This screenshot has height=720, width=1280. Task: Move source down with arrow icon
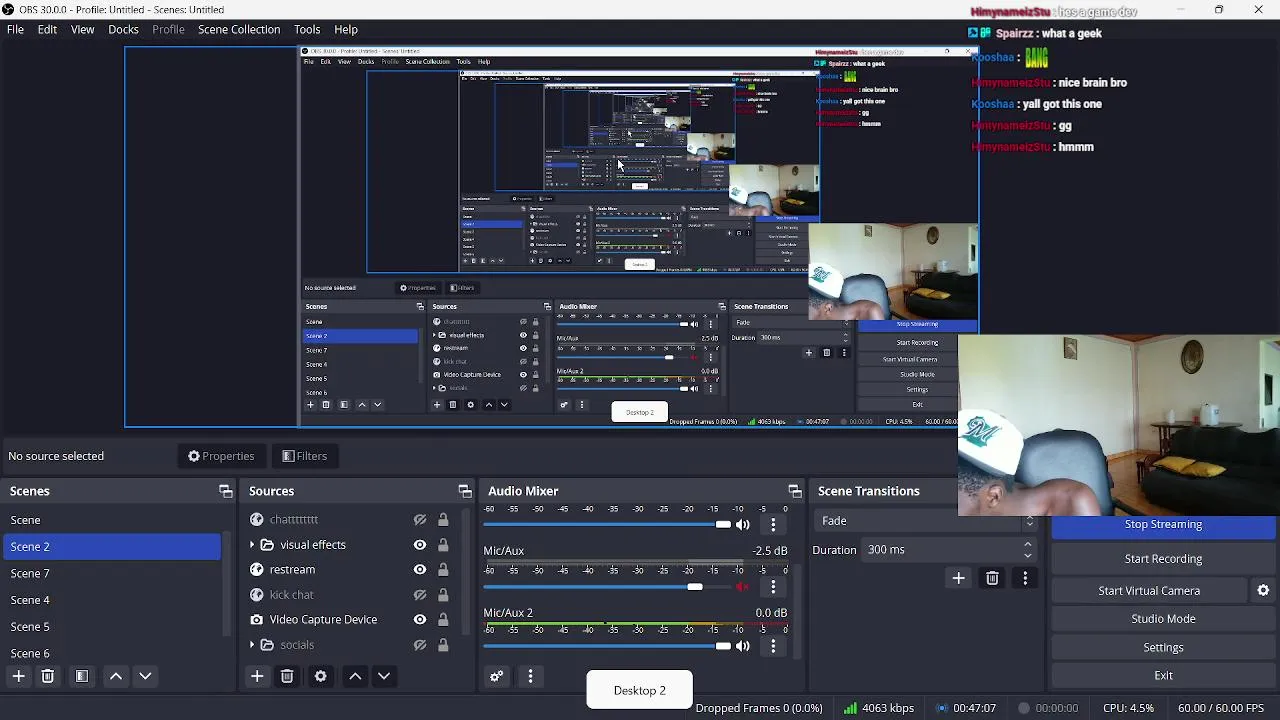coord(384,676)
